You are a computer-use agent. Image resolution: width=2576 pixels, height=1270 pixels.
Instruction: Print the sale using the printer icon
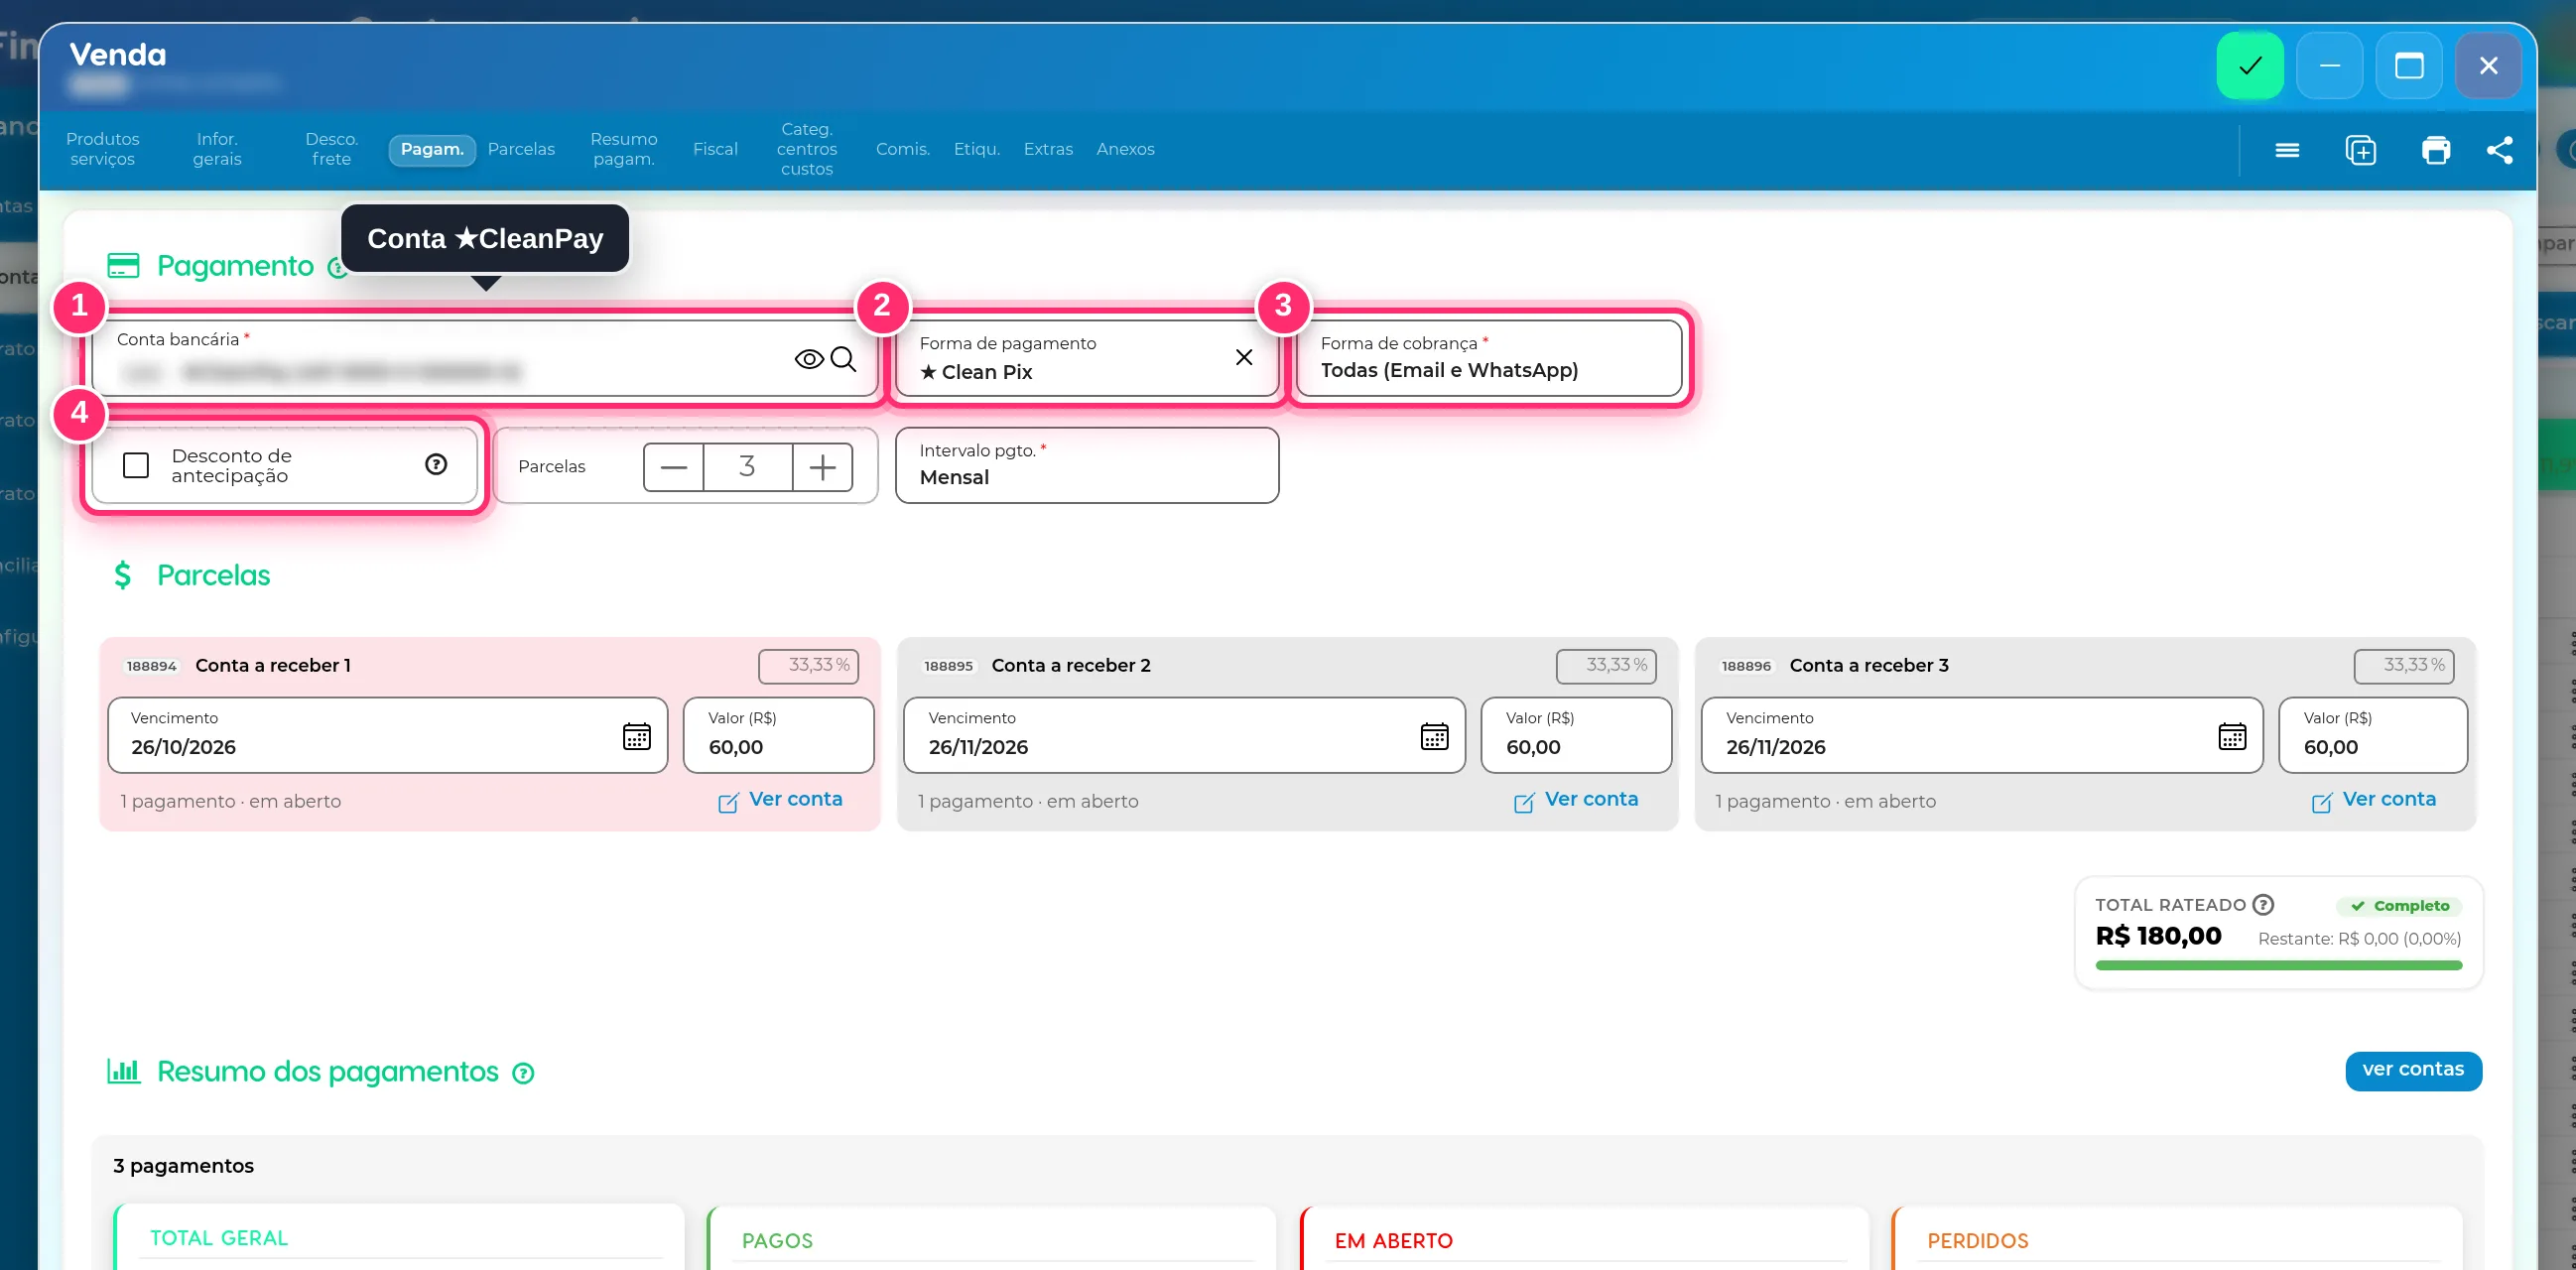click(x=2436, y=150)
